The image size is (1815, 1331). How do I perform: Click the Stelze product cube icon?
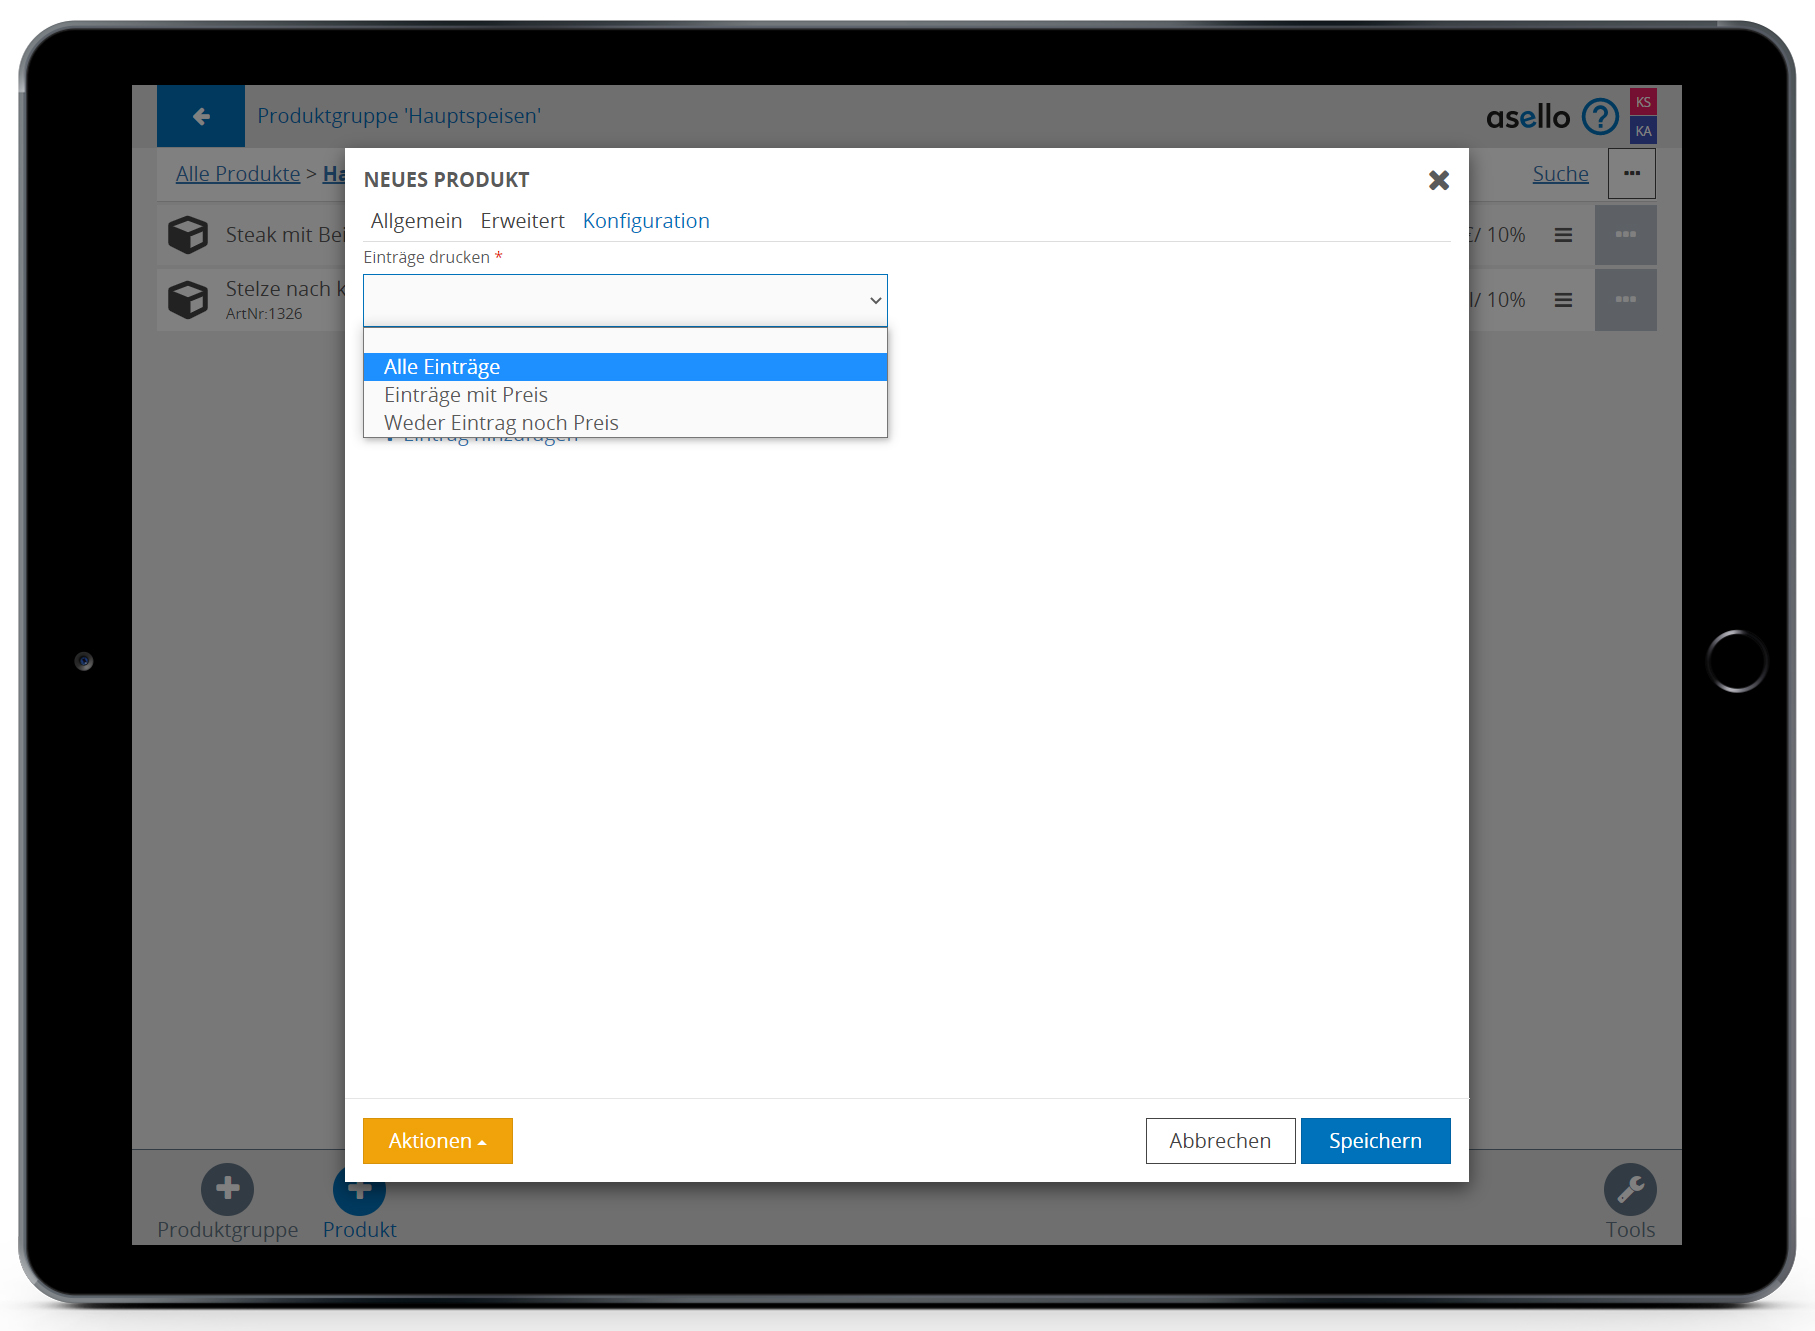188,300
